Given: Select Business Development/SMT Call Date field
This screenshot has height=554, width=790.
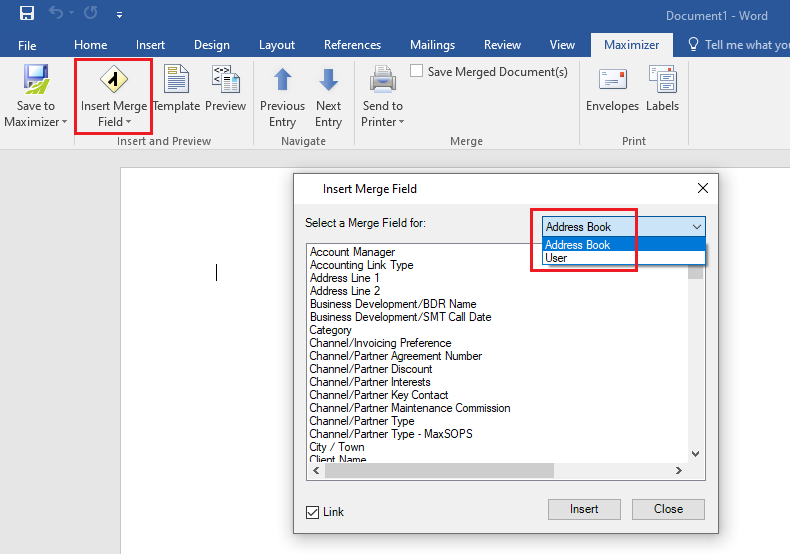Looking at the screenshot, I should pyautogui.click(x=401, y=317).
